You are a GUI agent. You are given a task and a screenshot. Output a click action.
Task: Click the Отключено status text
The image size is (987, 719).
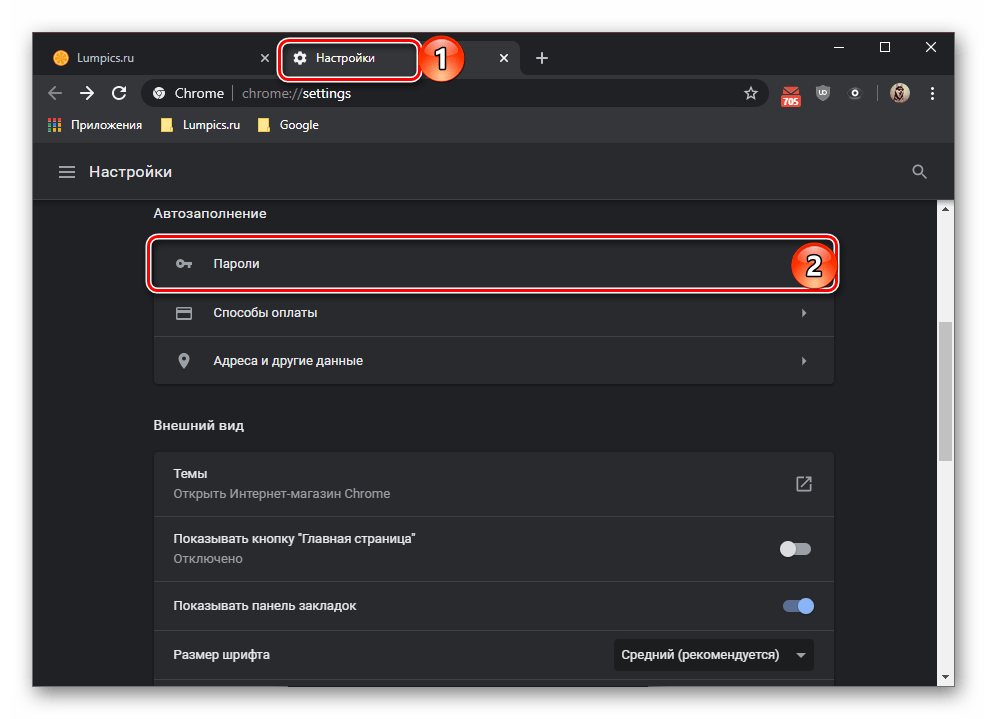208,558
